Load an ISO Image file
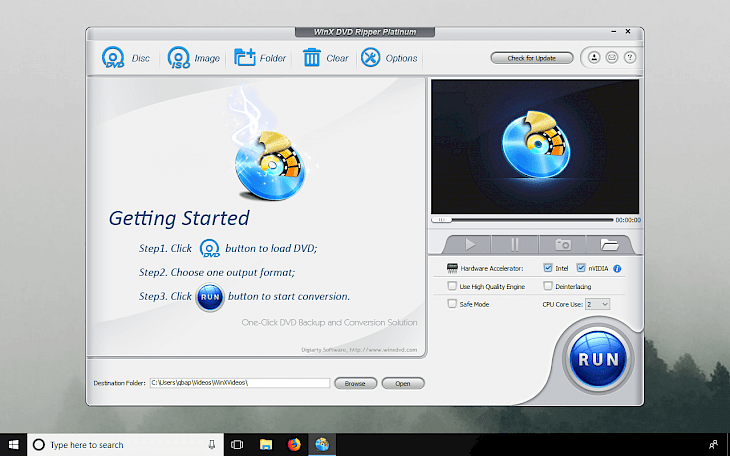Viewport: 730px width, 456px height. click(x=193, y=58)
